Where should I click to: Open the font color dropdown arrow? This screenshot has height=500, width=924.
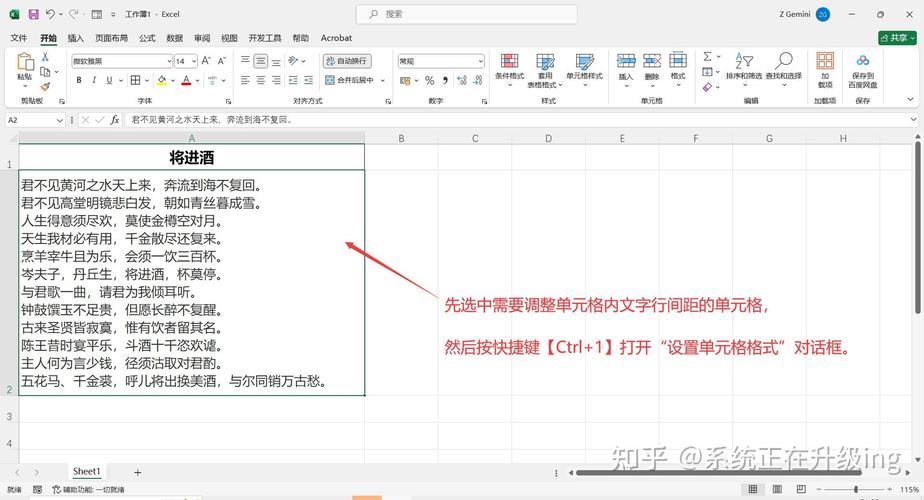197,80
